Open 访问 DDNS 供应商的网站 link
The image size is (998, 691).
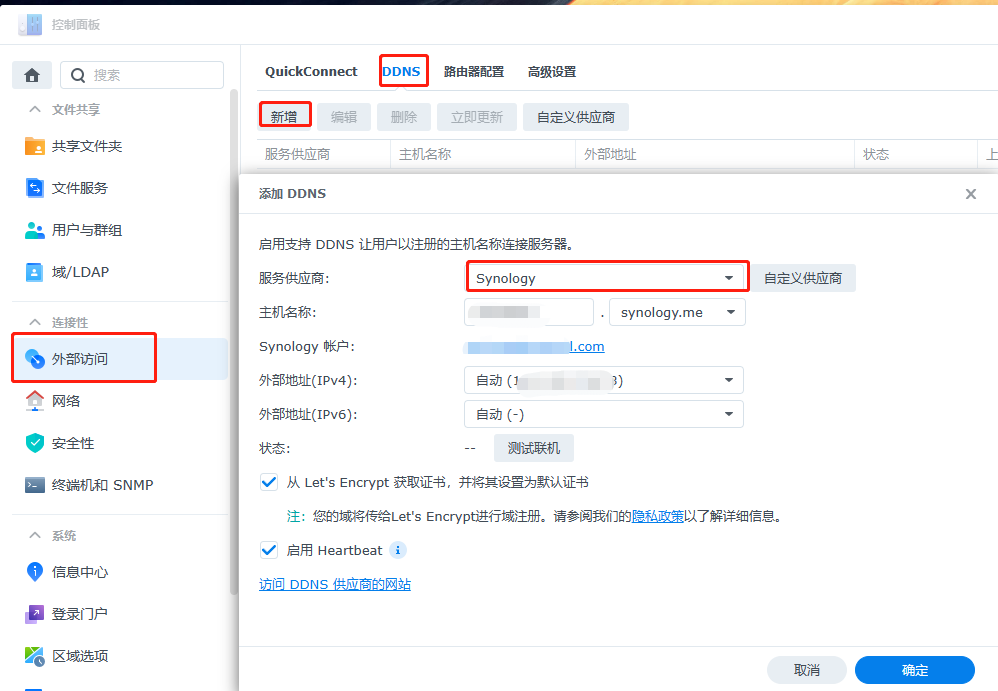(x=335, y=584)
